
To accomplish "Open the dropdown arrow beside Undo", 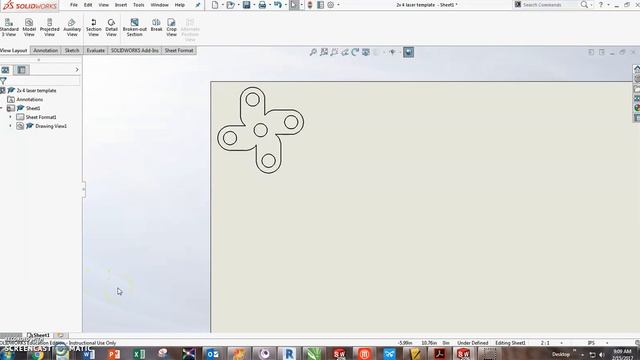I will pyautogui.click(x=286, y=5).
